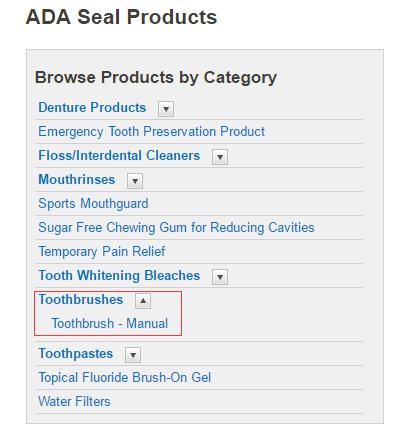Open the Toothpastes category link
This screenshot has height=433, width=407.
(76, 354)
